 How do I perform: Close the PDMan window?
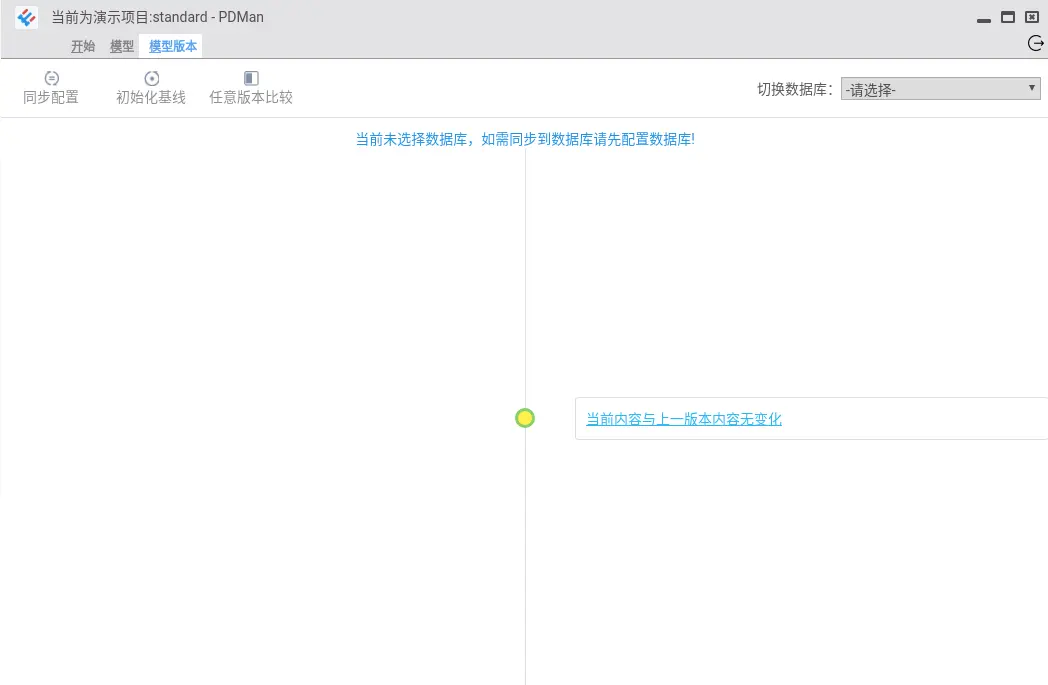tap(1032, 17)
